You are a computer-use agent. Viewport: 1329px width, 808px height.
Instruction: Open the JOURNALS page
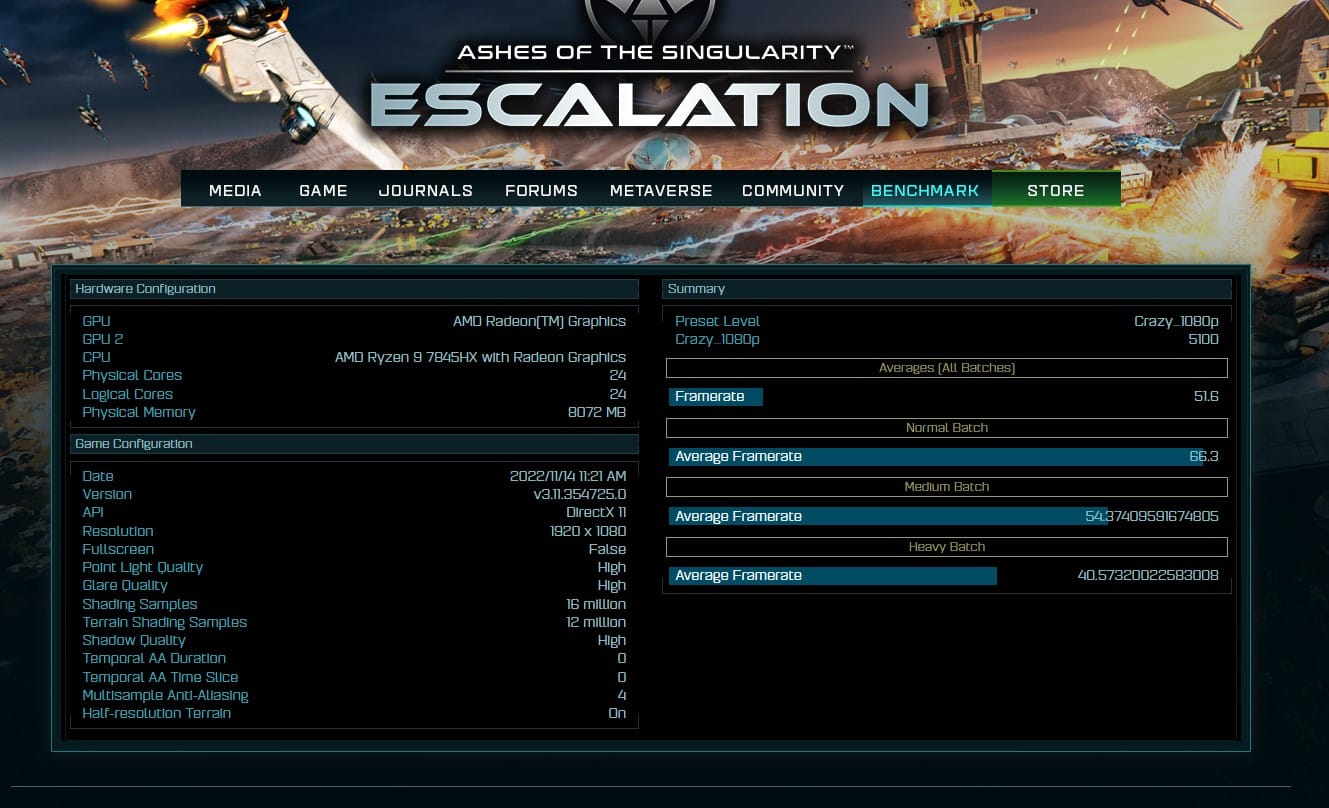(425, 190)
